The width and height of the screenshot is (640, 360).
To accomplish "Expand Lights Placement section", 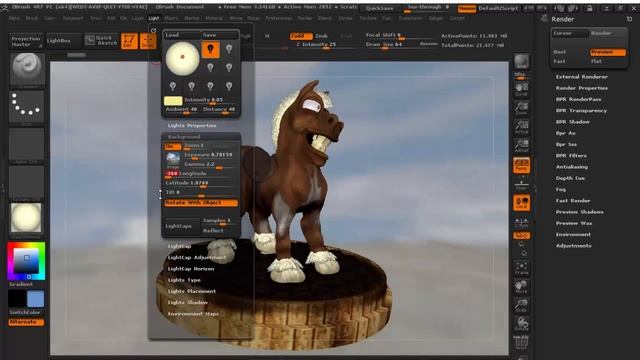I will (x=191, y=291).
